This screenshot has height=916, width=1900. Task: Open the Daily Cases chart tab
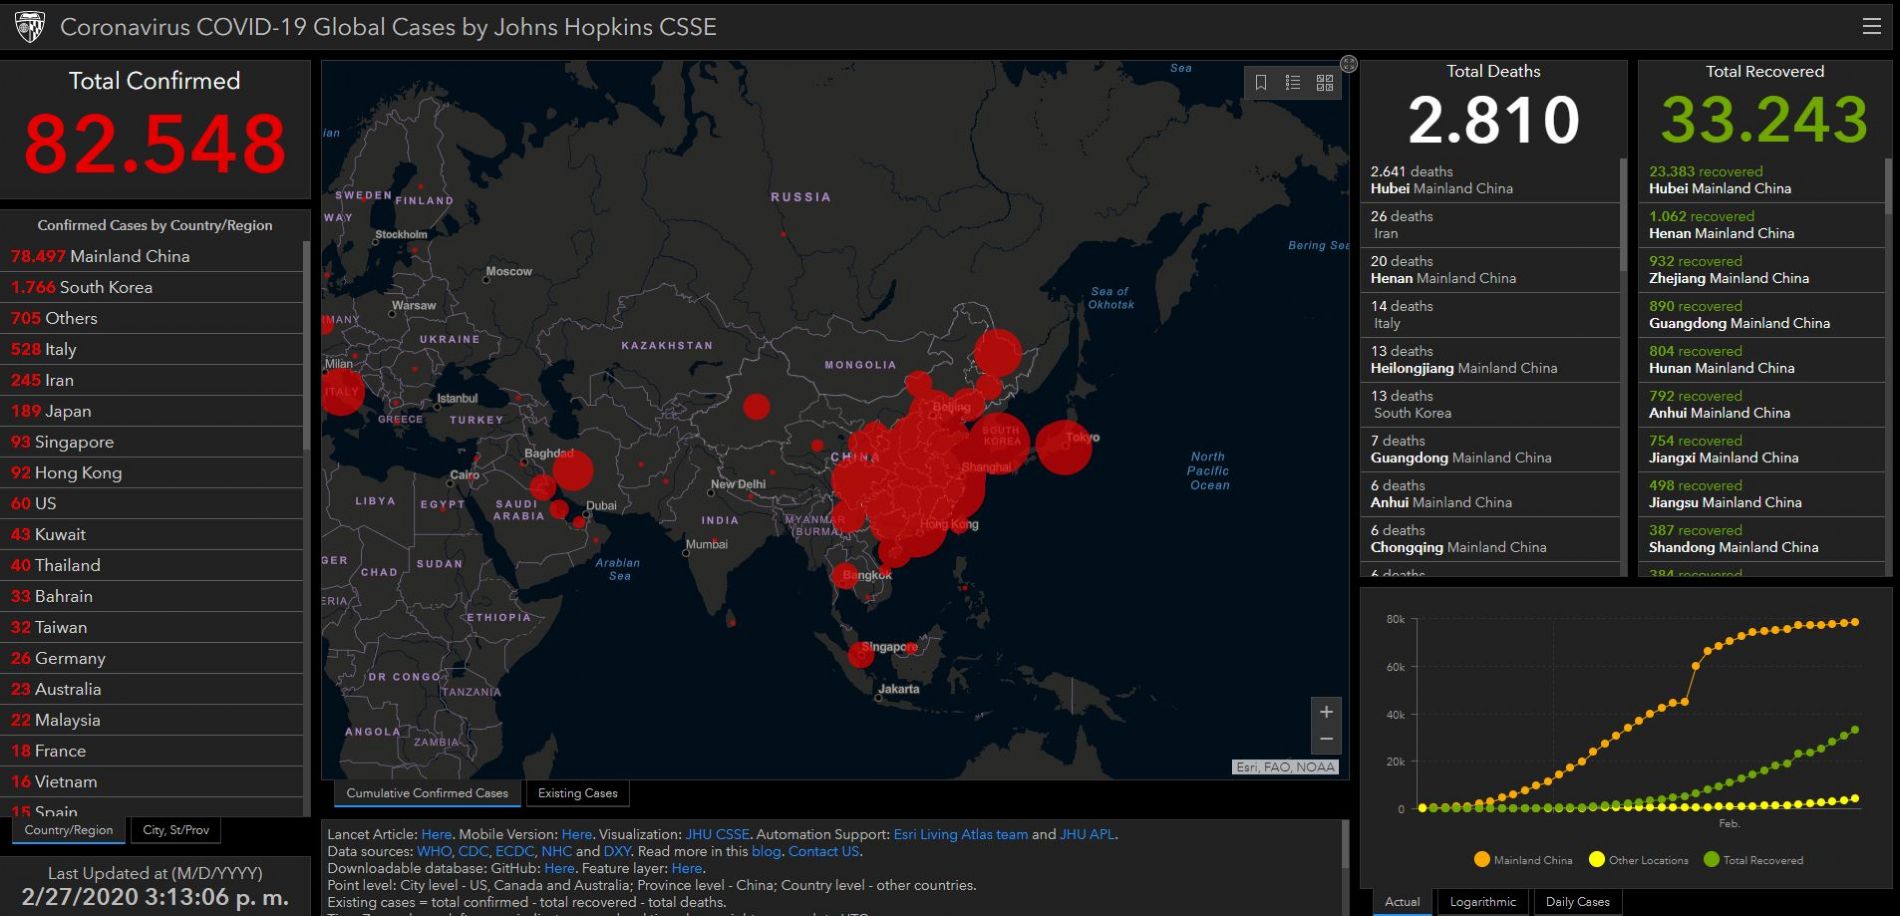[x=1577, y=901]
